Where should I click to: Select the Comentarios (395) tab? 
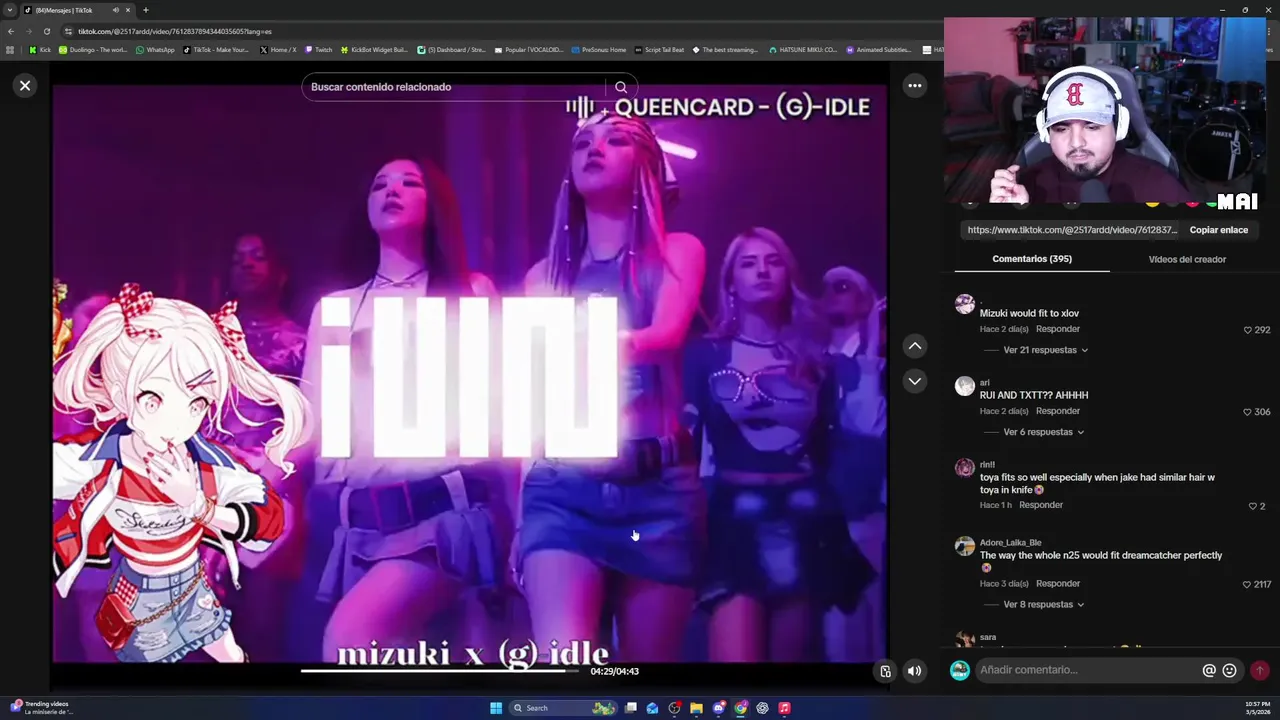pos(1032,259)
